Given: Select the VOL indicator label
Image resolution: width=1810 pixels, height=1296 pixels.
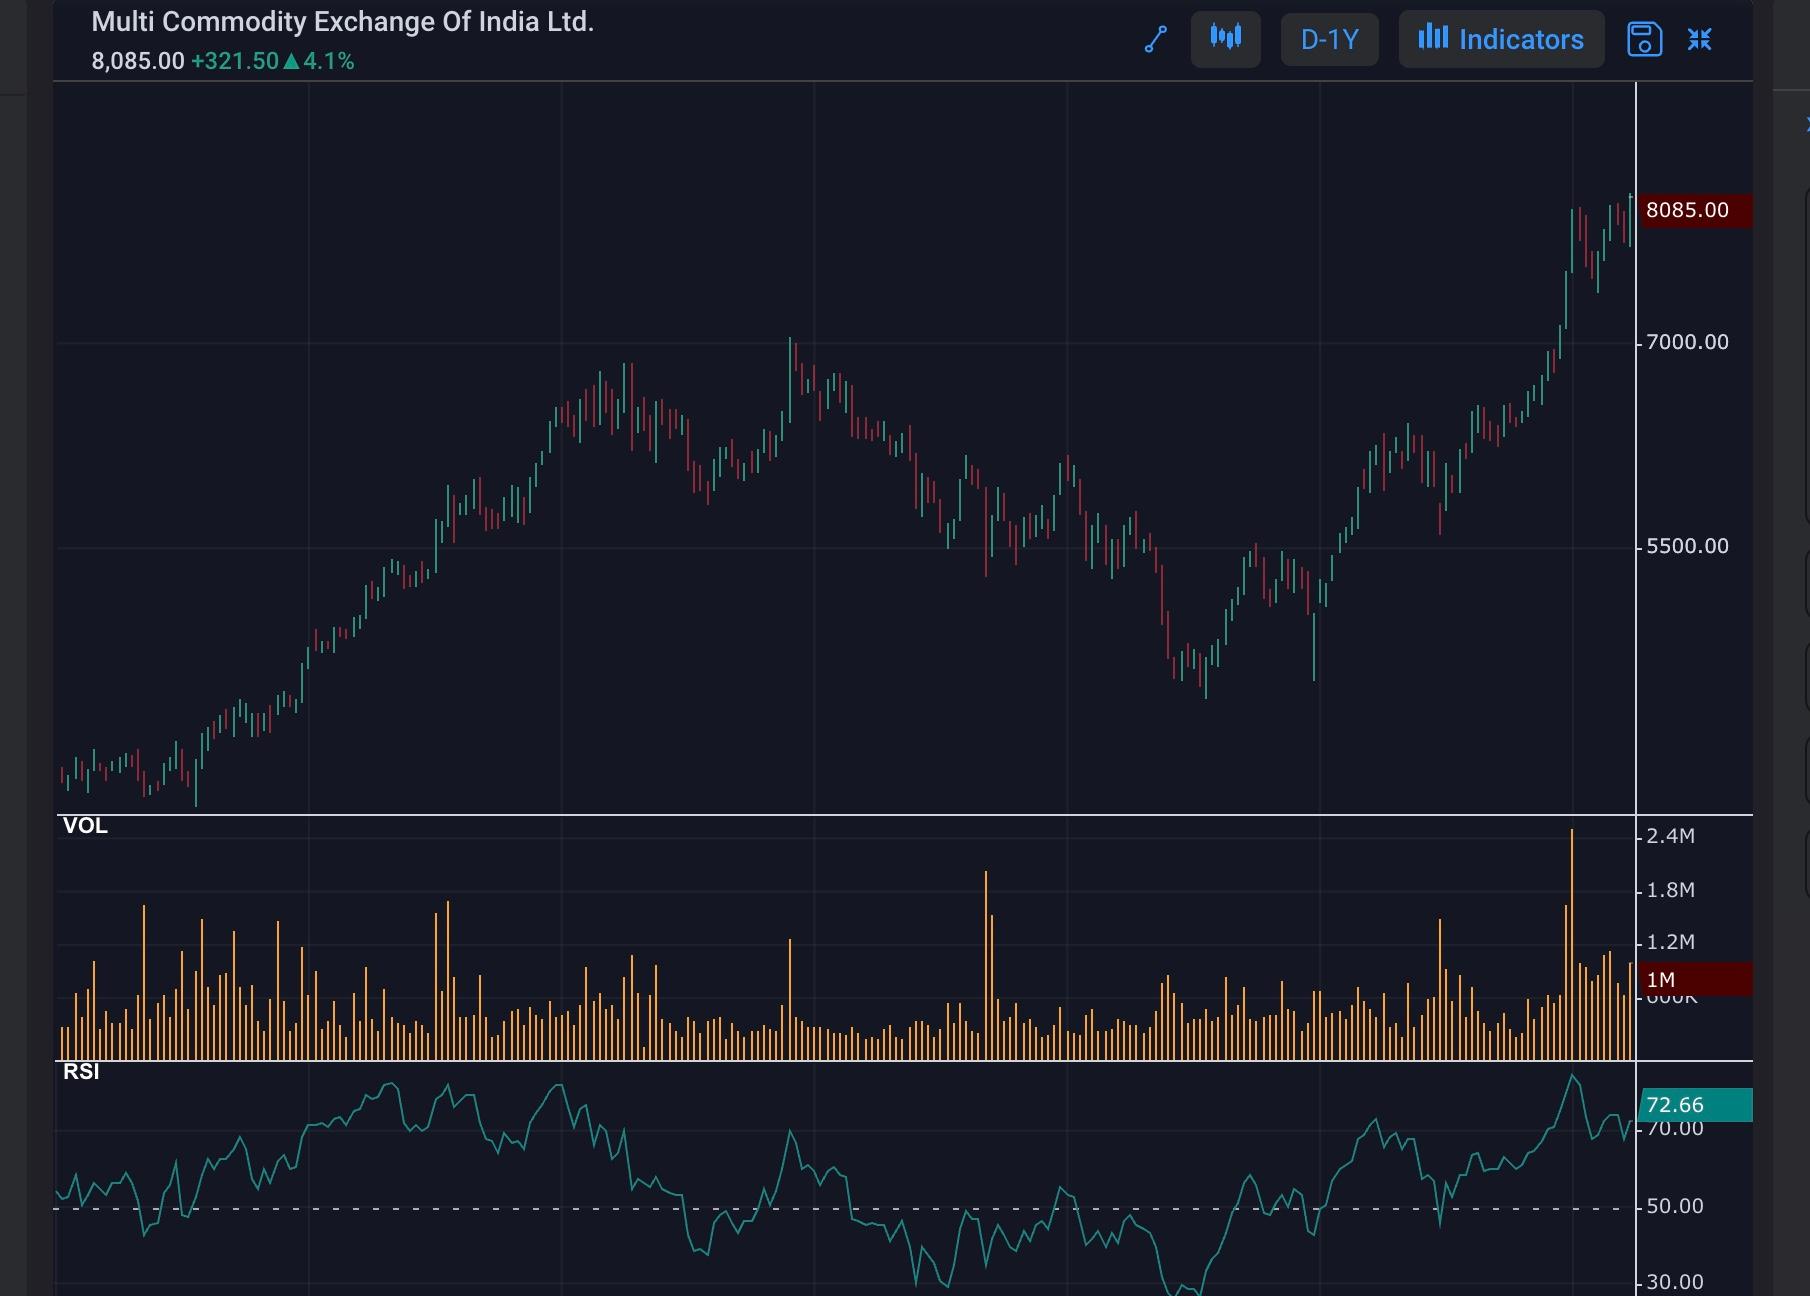Looking at the screenshot, I should click(x=85, y=826).
